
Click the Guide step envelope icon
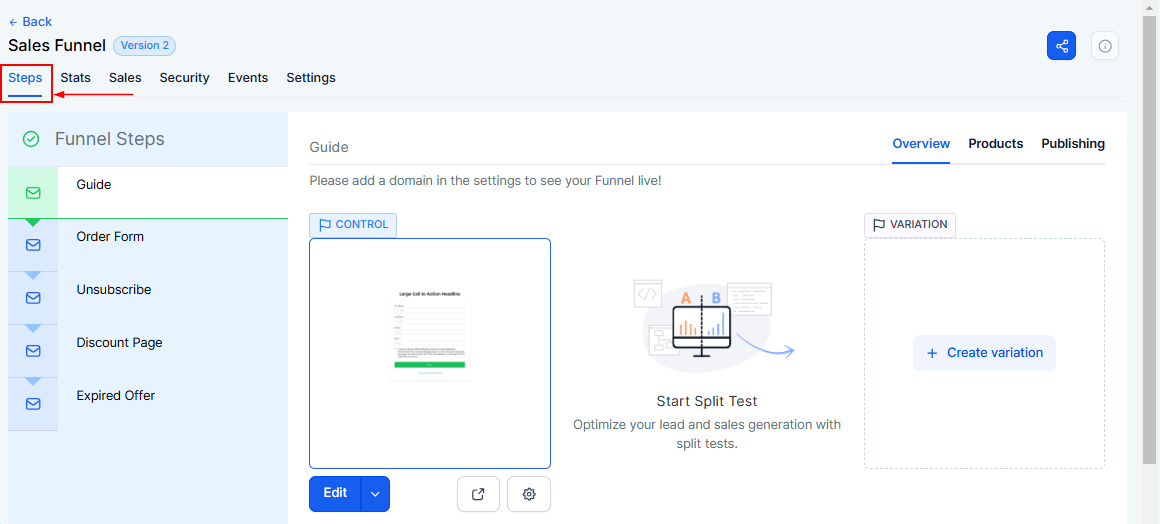click(33, 192)
